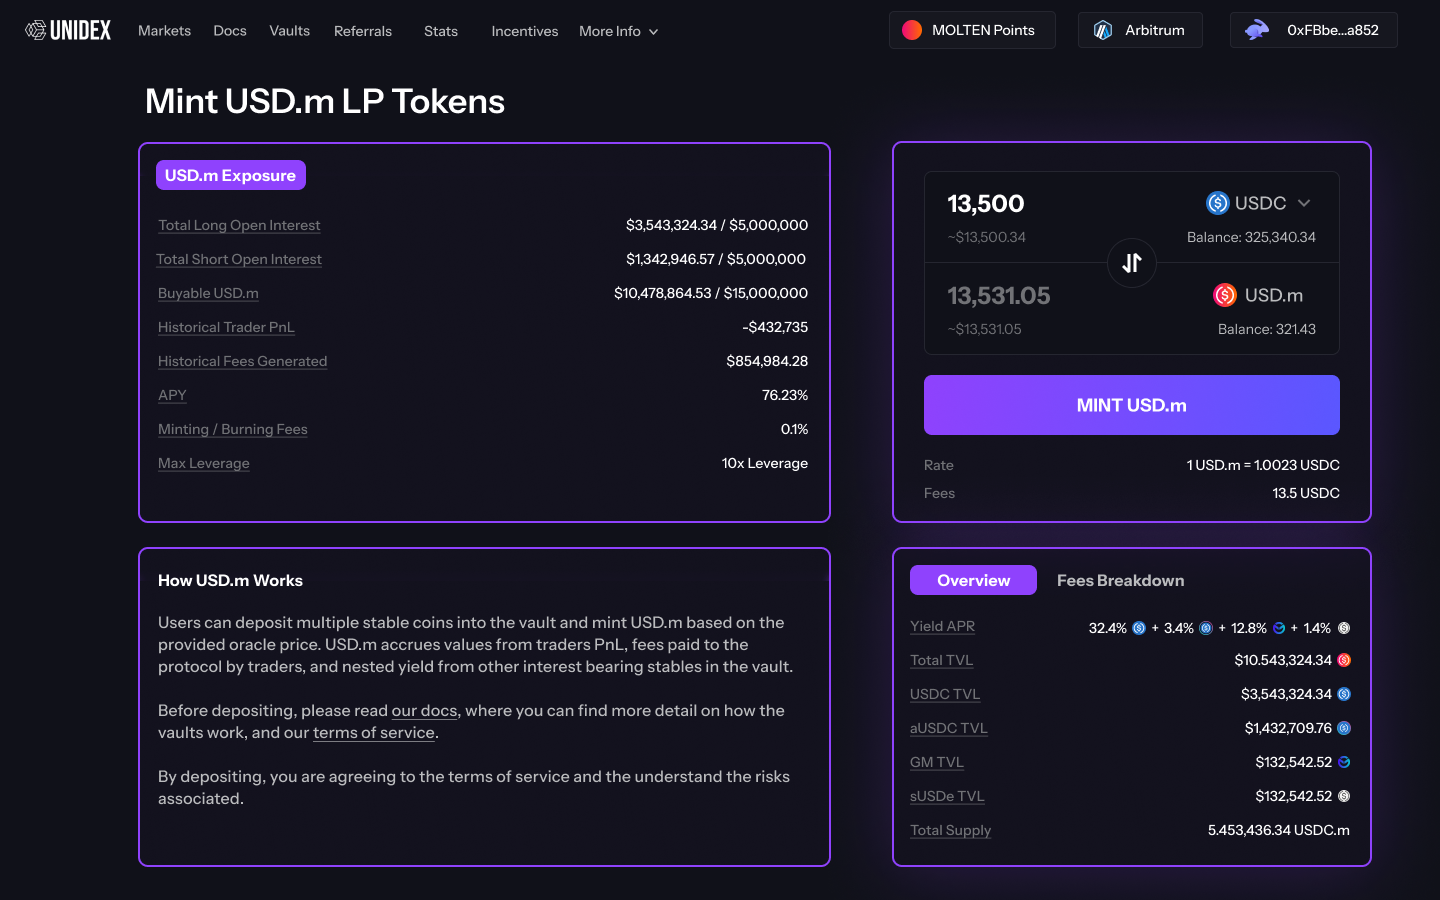Image resolution: width=1440 pixels, height=900 pixels.
Task: Click first coin icon after 32.4% yield
Action: [1139, 628]
